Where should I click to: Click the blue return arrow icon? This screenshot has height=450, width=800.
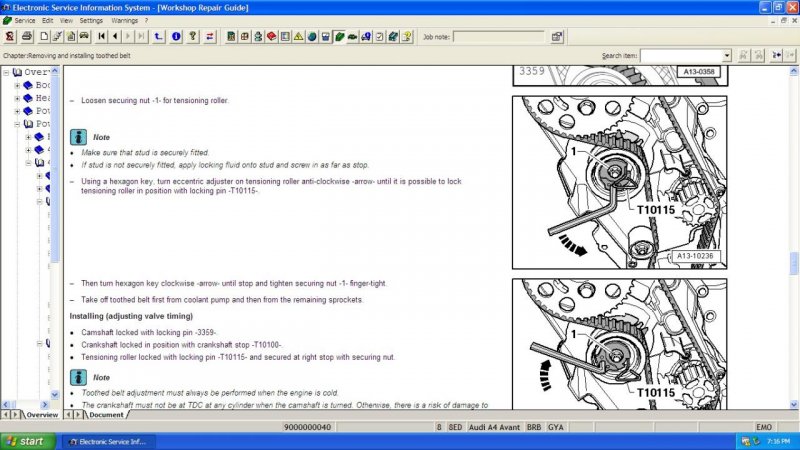point(159,37)
